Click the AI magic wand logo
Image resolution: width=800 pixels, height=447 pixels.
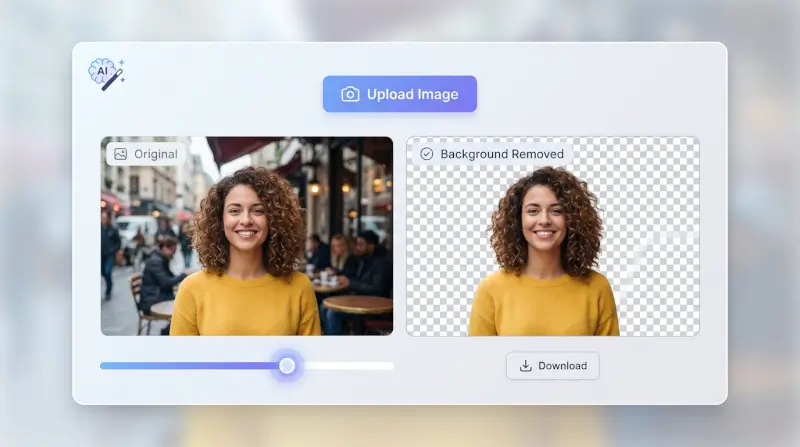[107, 74]
